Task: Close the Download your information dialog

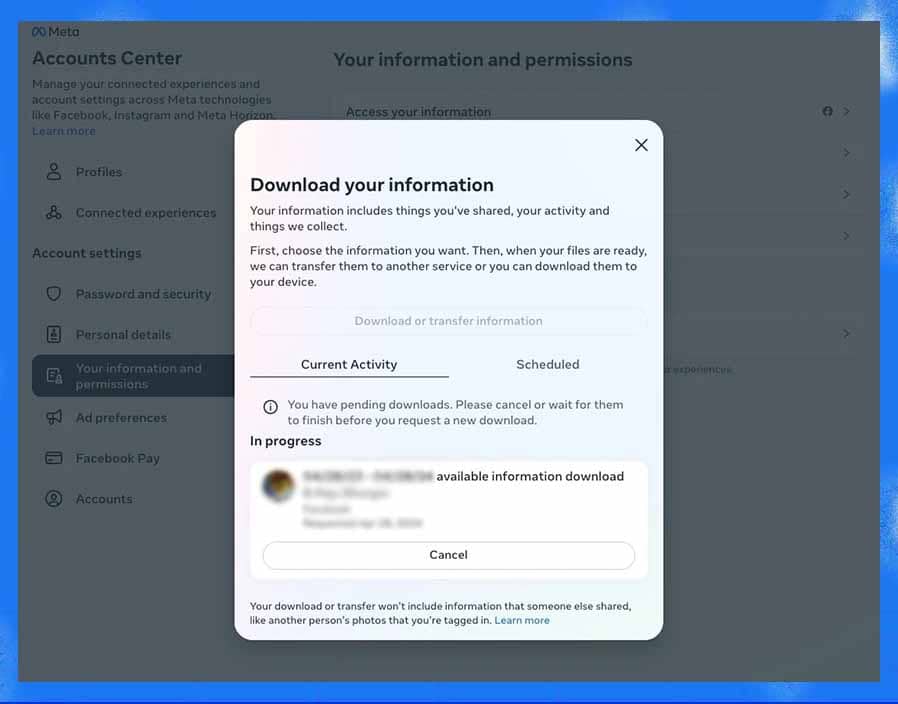Action: pos(641,145)
